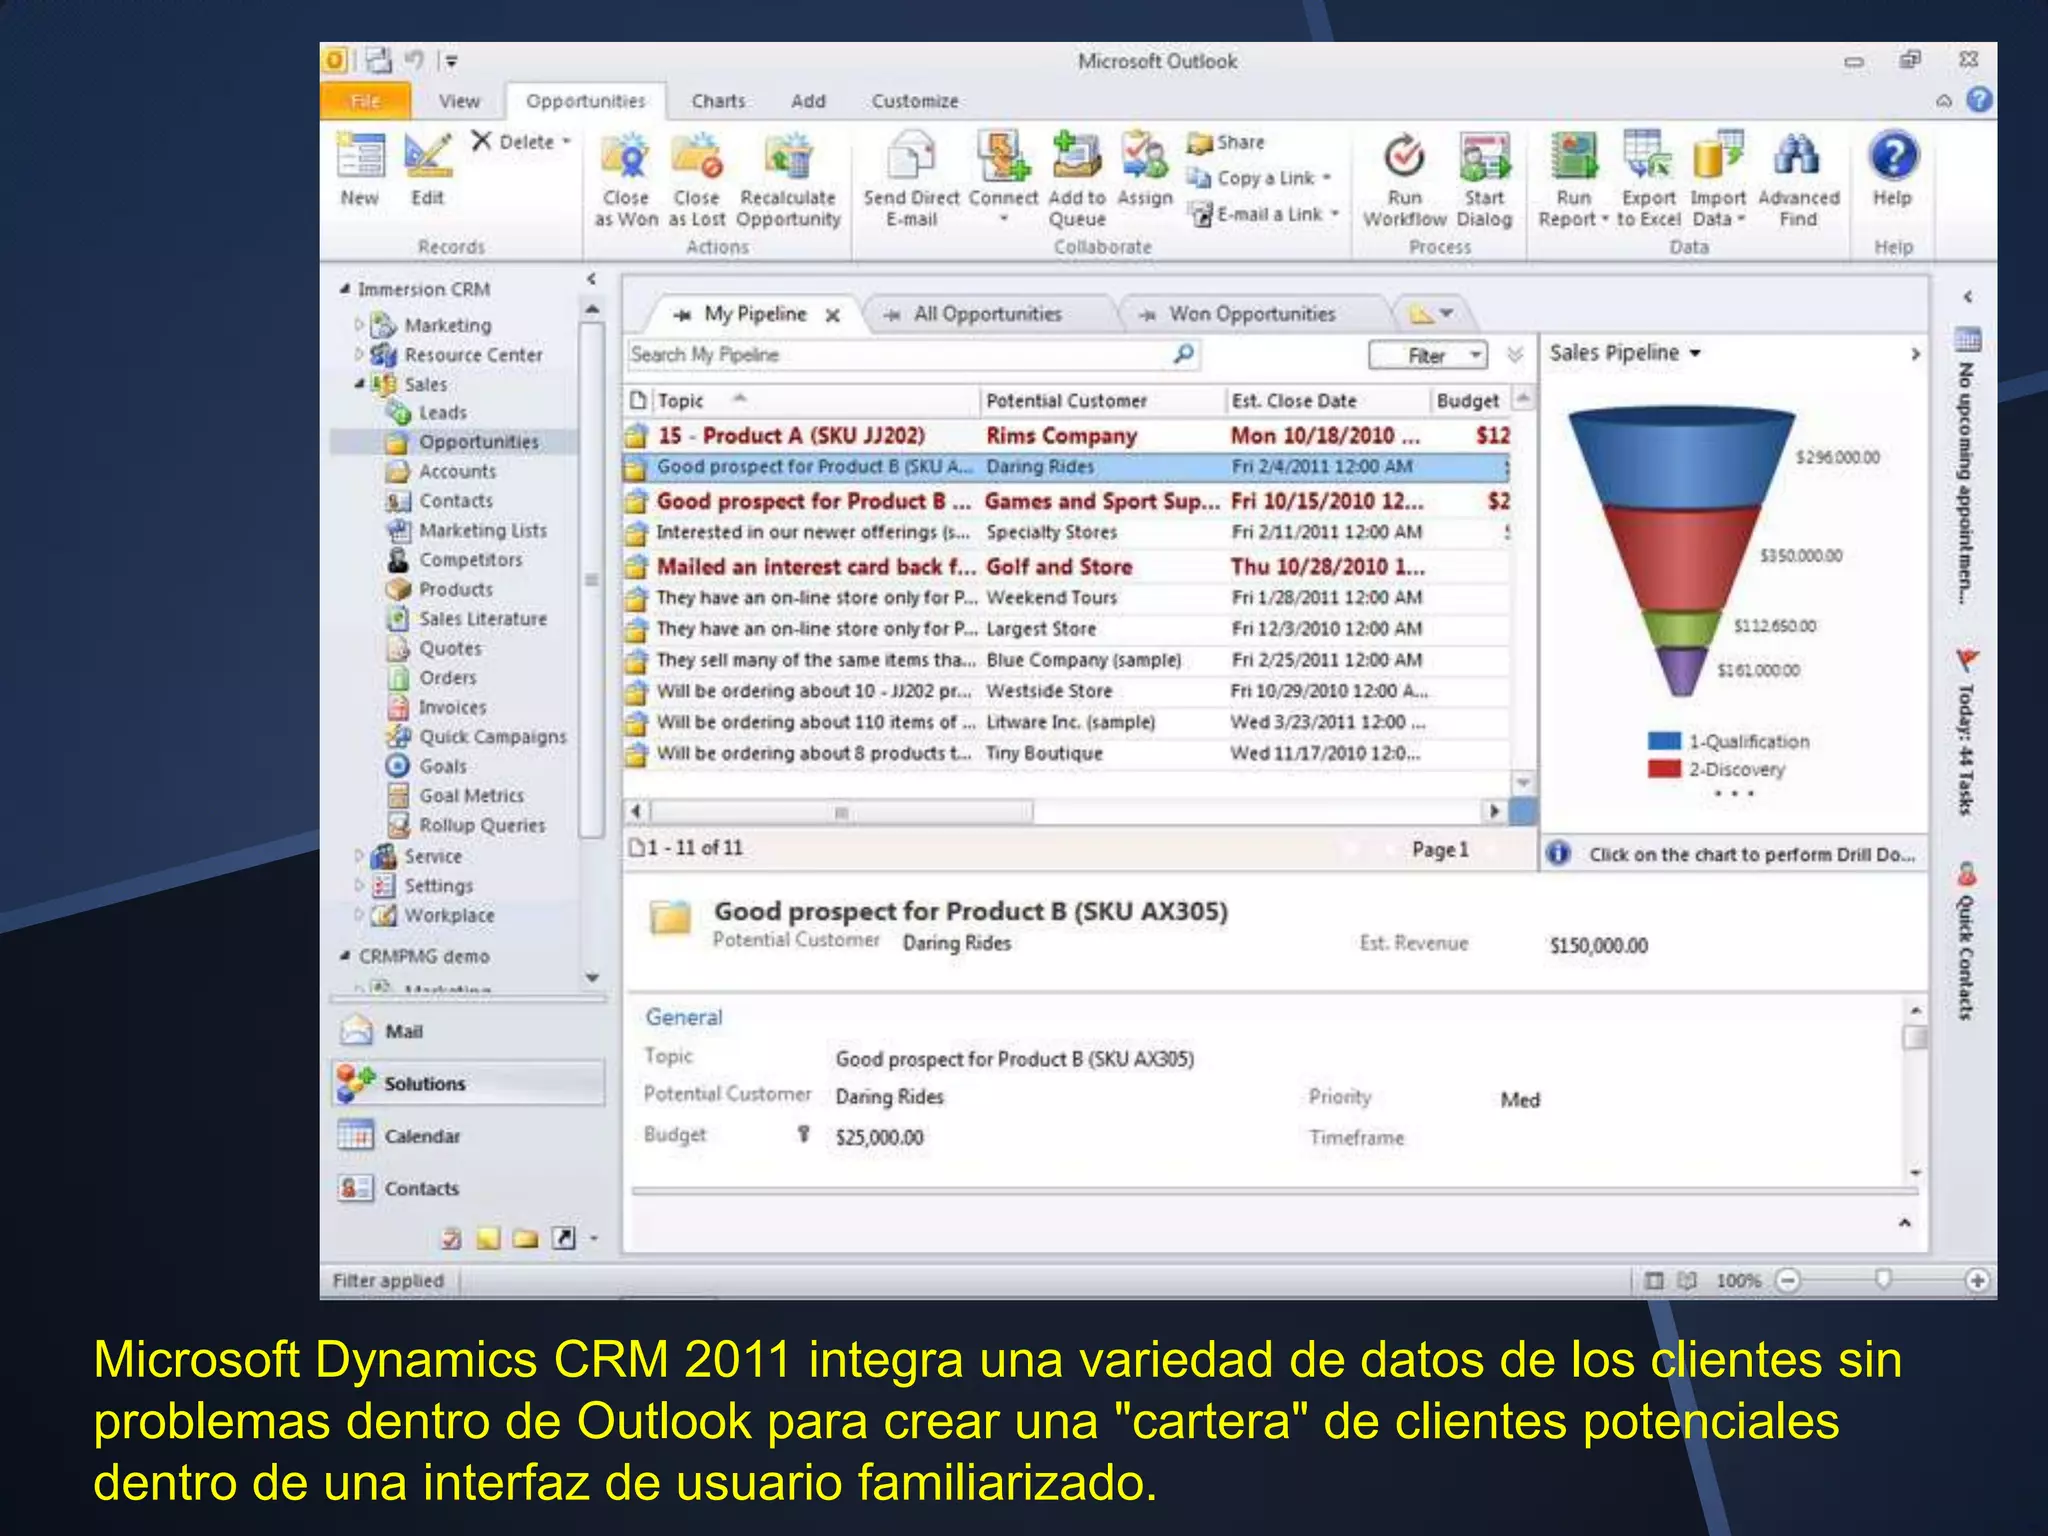
Task: Select the Golf and Store opportunity row
Action: [x=1066, y=567]
